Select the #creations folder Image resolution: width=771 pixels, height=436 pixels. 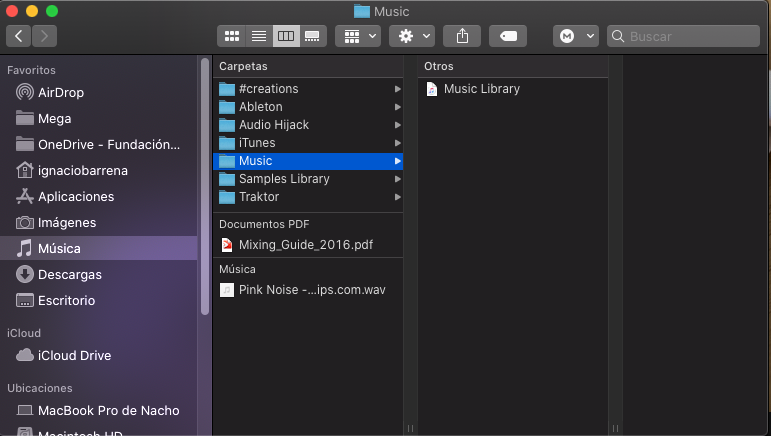coord(308,89)
